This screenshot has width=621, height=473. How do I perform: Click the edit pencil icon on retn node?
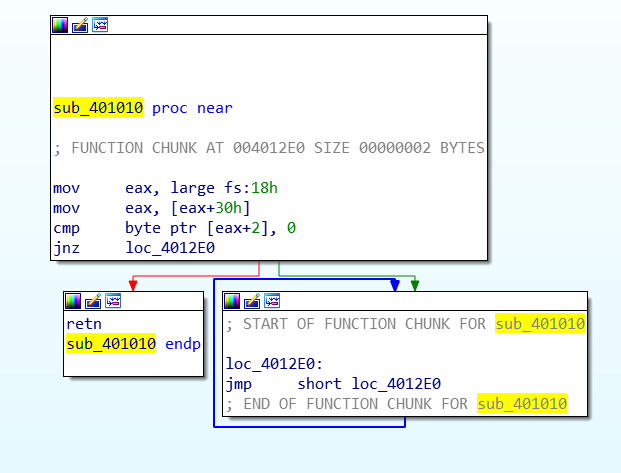93,301
